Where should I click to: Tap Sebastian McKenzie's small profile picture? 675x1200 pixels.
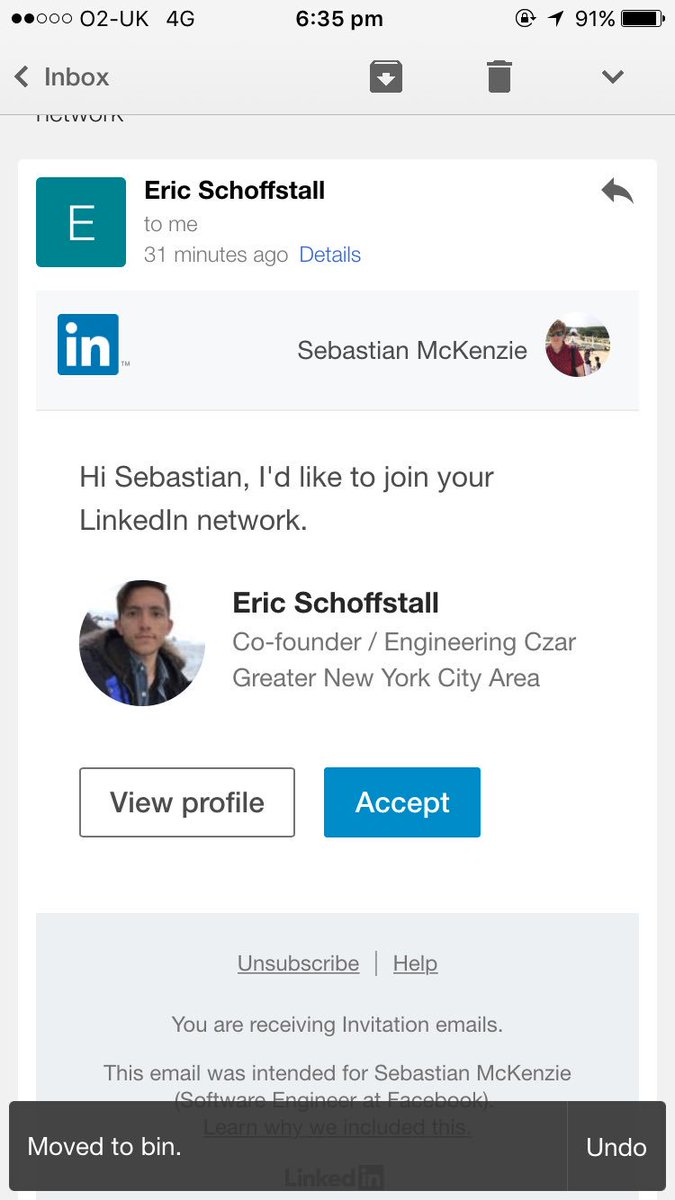pos(578,349)
